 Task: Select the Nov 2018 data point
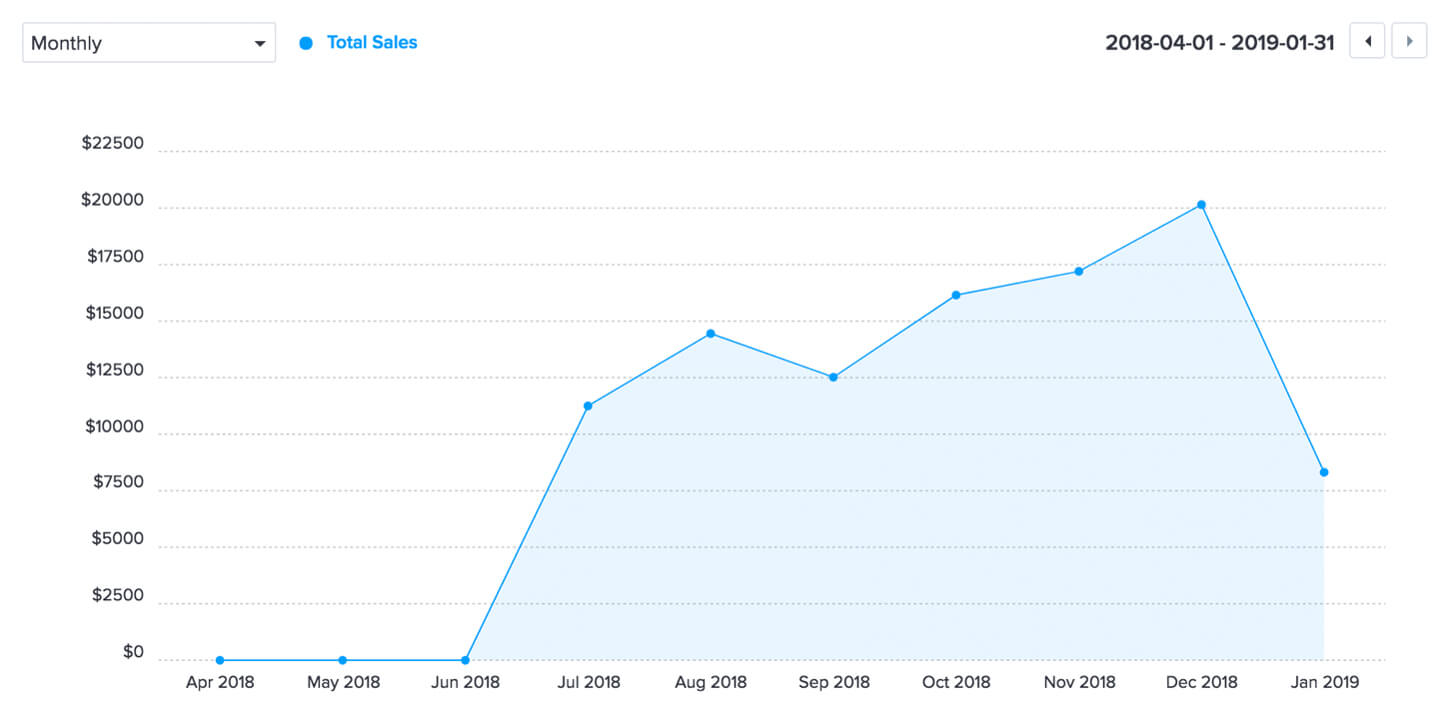pos(1078,271)
